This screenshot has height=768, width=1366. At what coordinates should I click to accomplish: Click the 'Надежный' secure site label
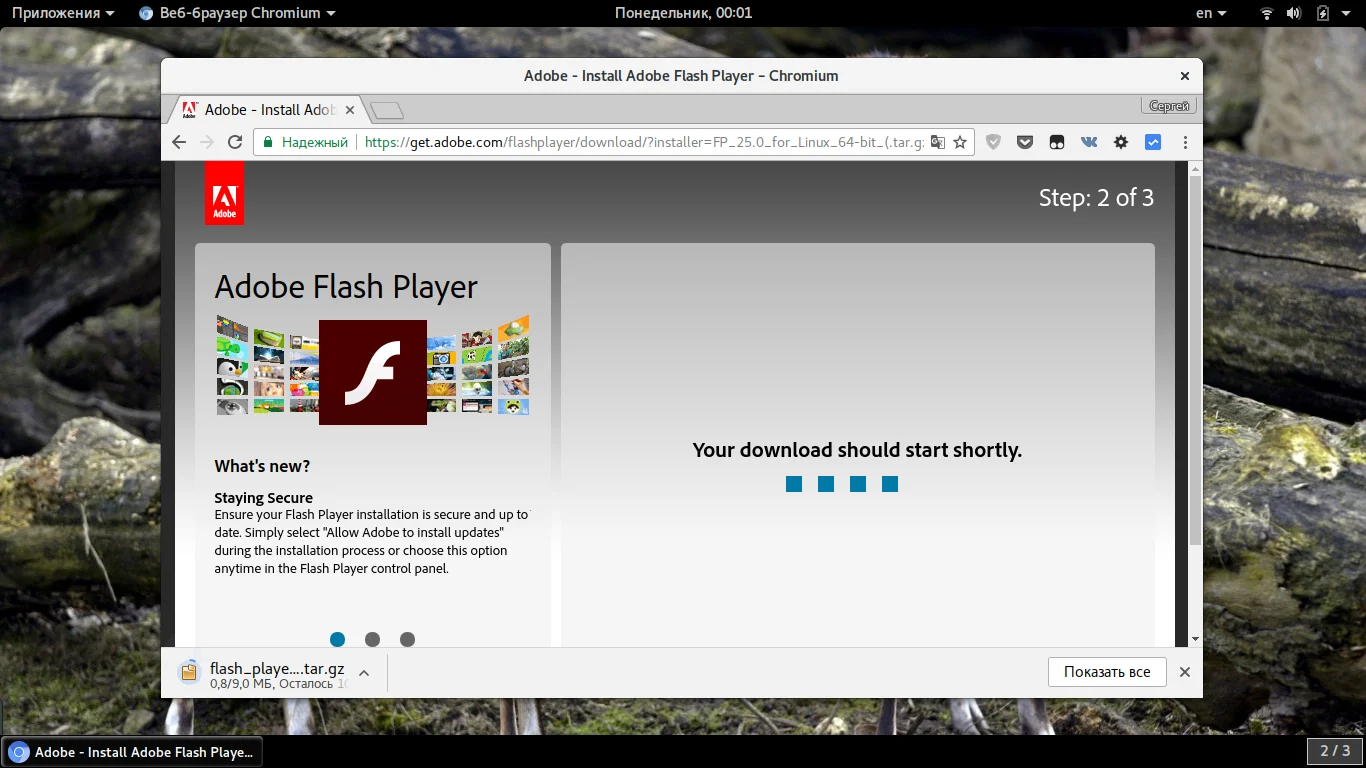tap(314, 142)
